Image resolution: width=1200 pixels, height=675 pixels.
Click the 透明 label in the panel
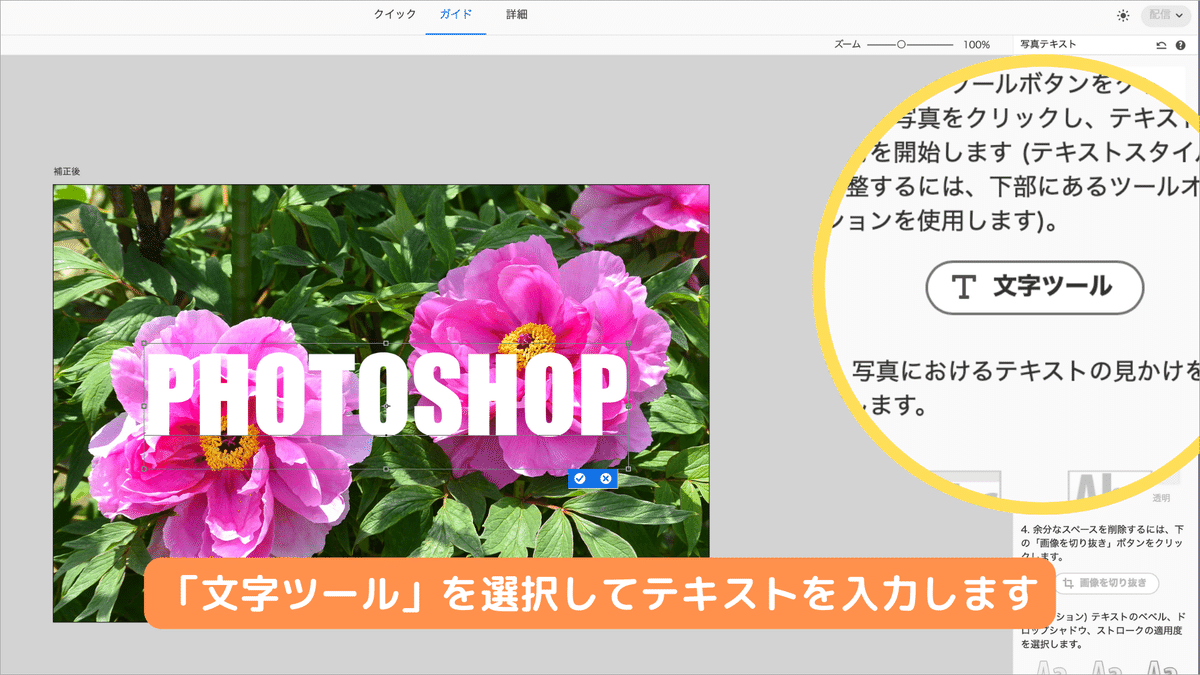coord(1161,498)
